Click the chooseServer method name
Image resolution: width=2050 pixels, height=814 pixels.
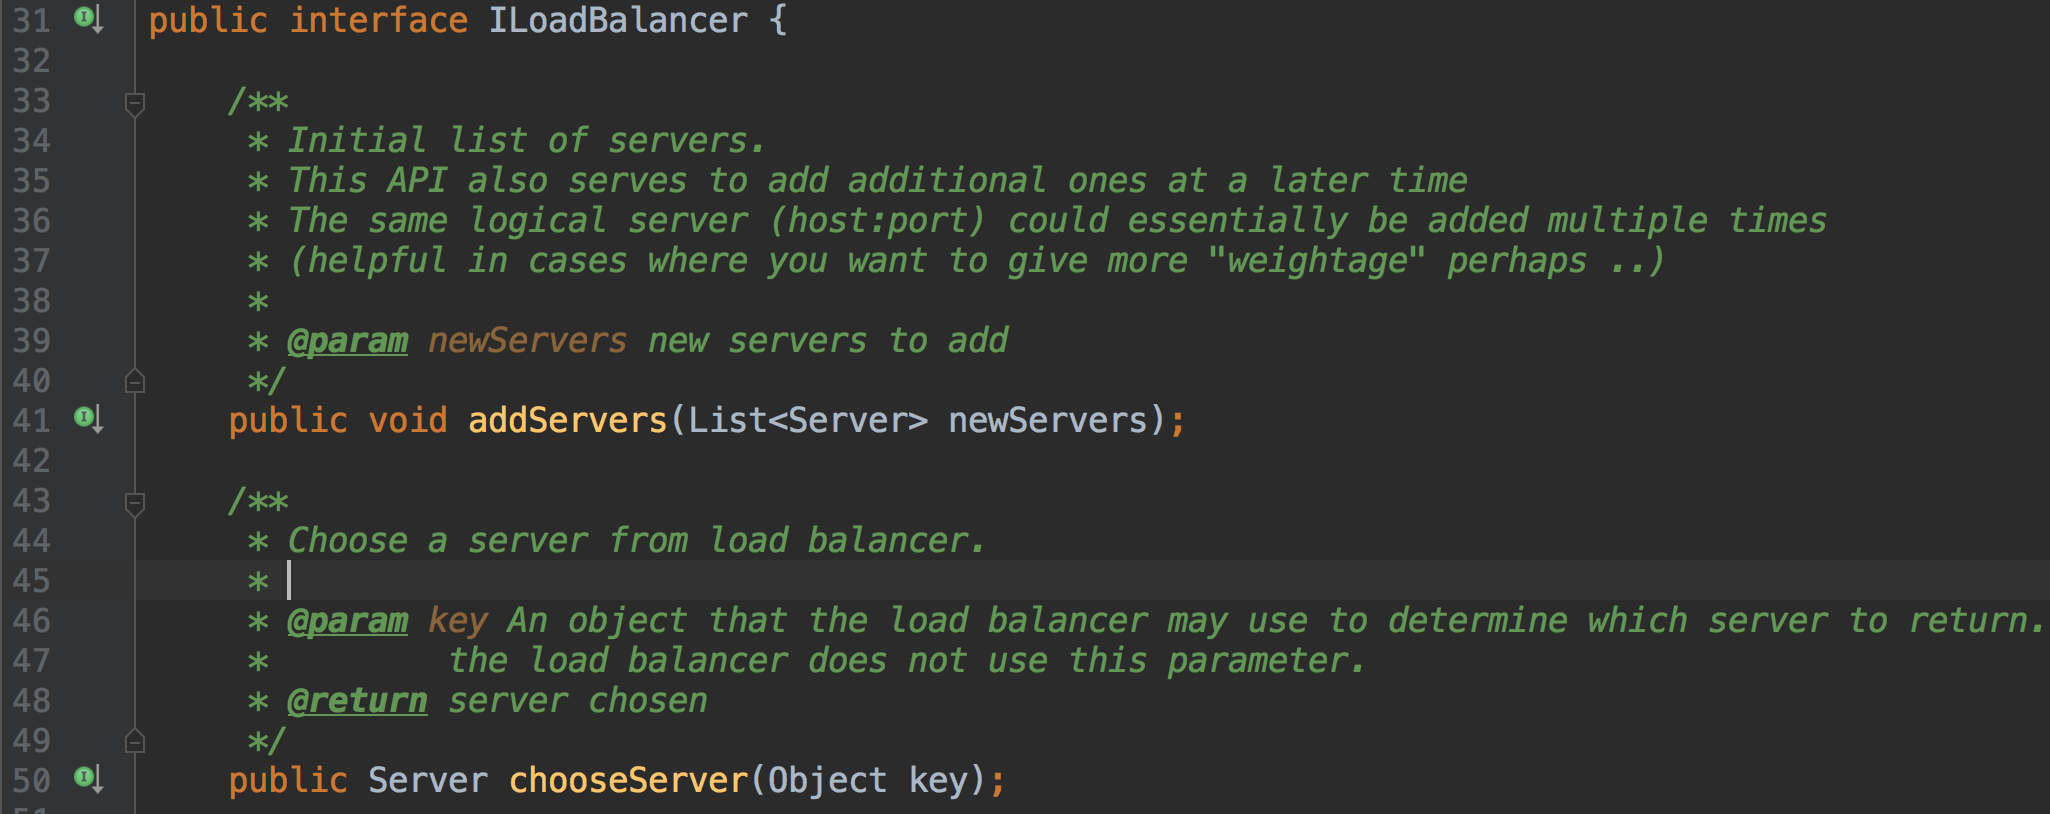coord(628,781)
